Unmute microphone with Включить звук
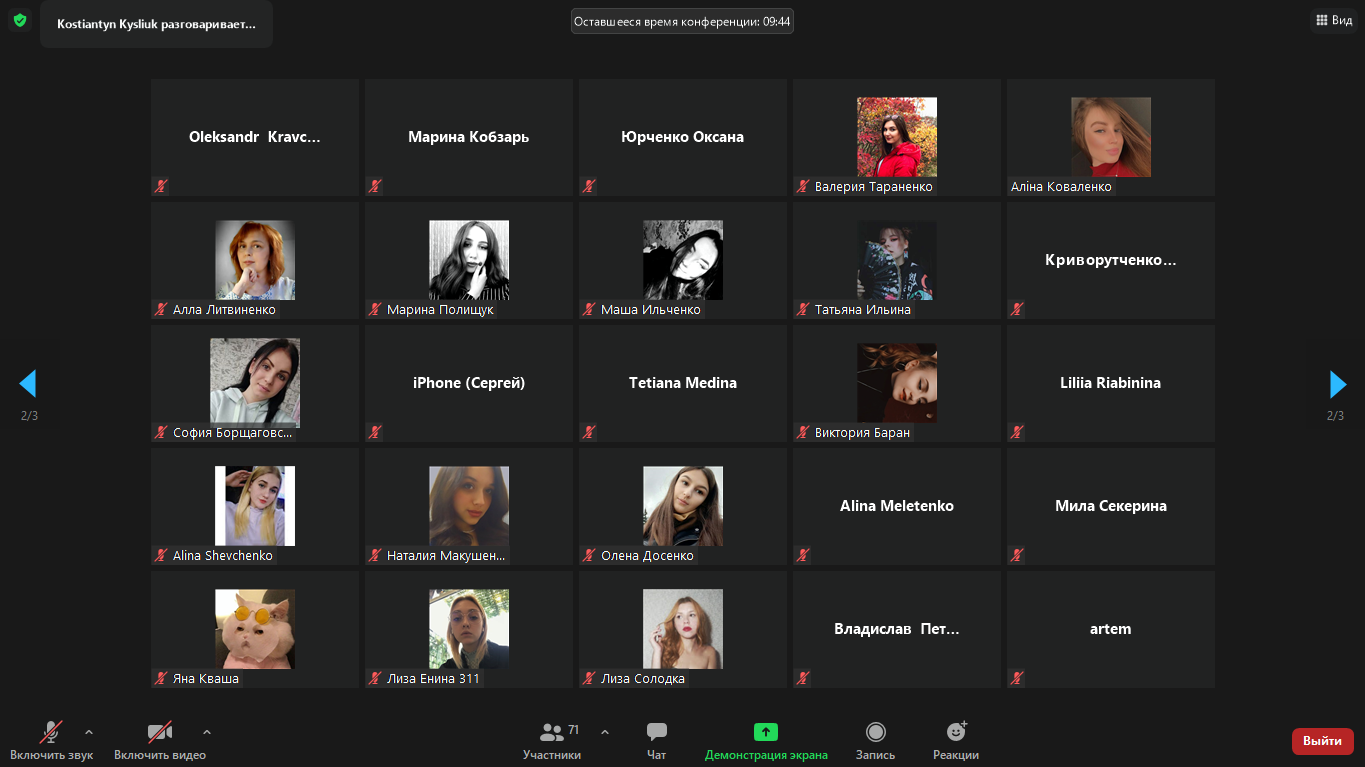This screenshot has width=1365, height=767. coord(51,740)
